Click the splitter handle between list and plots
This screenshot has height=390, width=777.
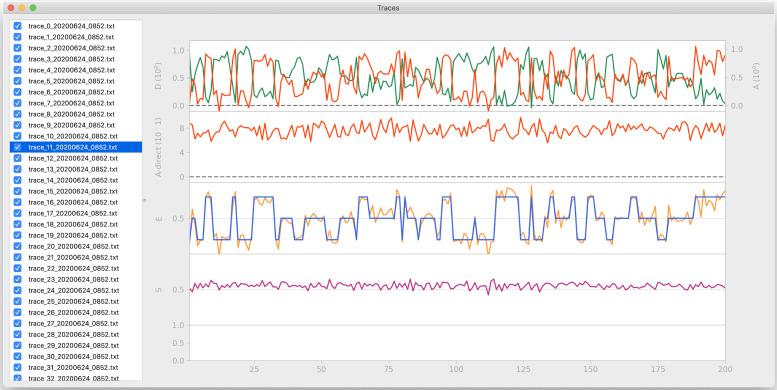(x=144, y=200)
